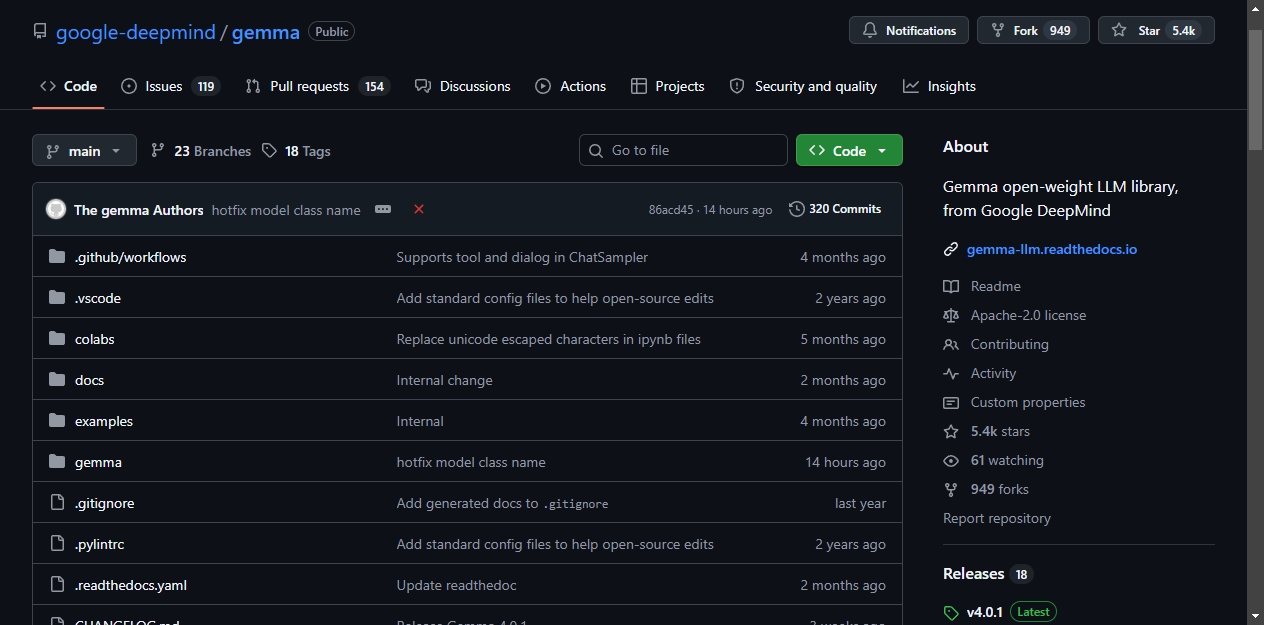Open commit 'Update readthedoc'

coord(456,585)
